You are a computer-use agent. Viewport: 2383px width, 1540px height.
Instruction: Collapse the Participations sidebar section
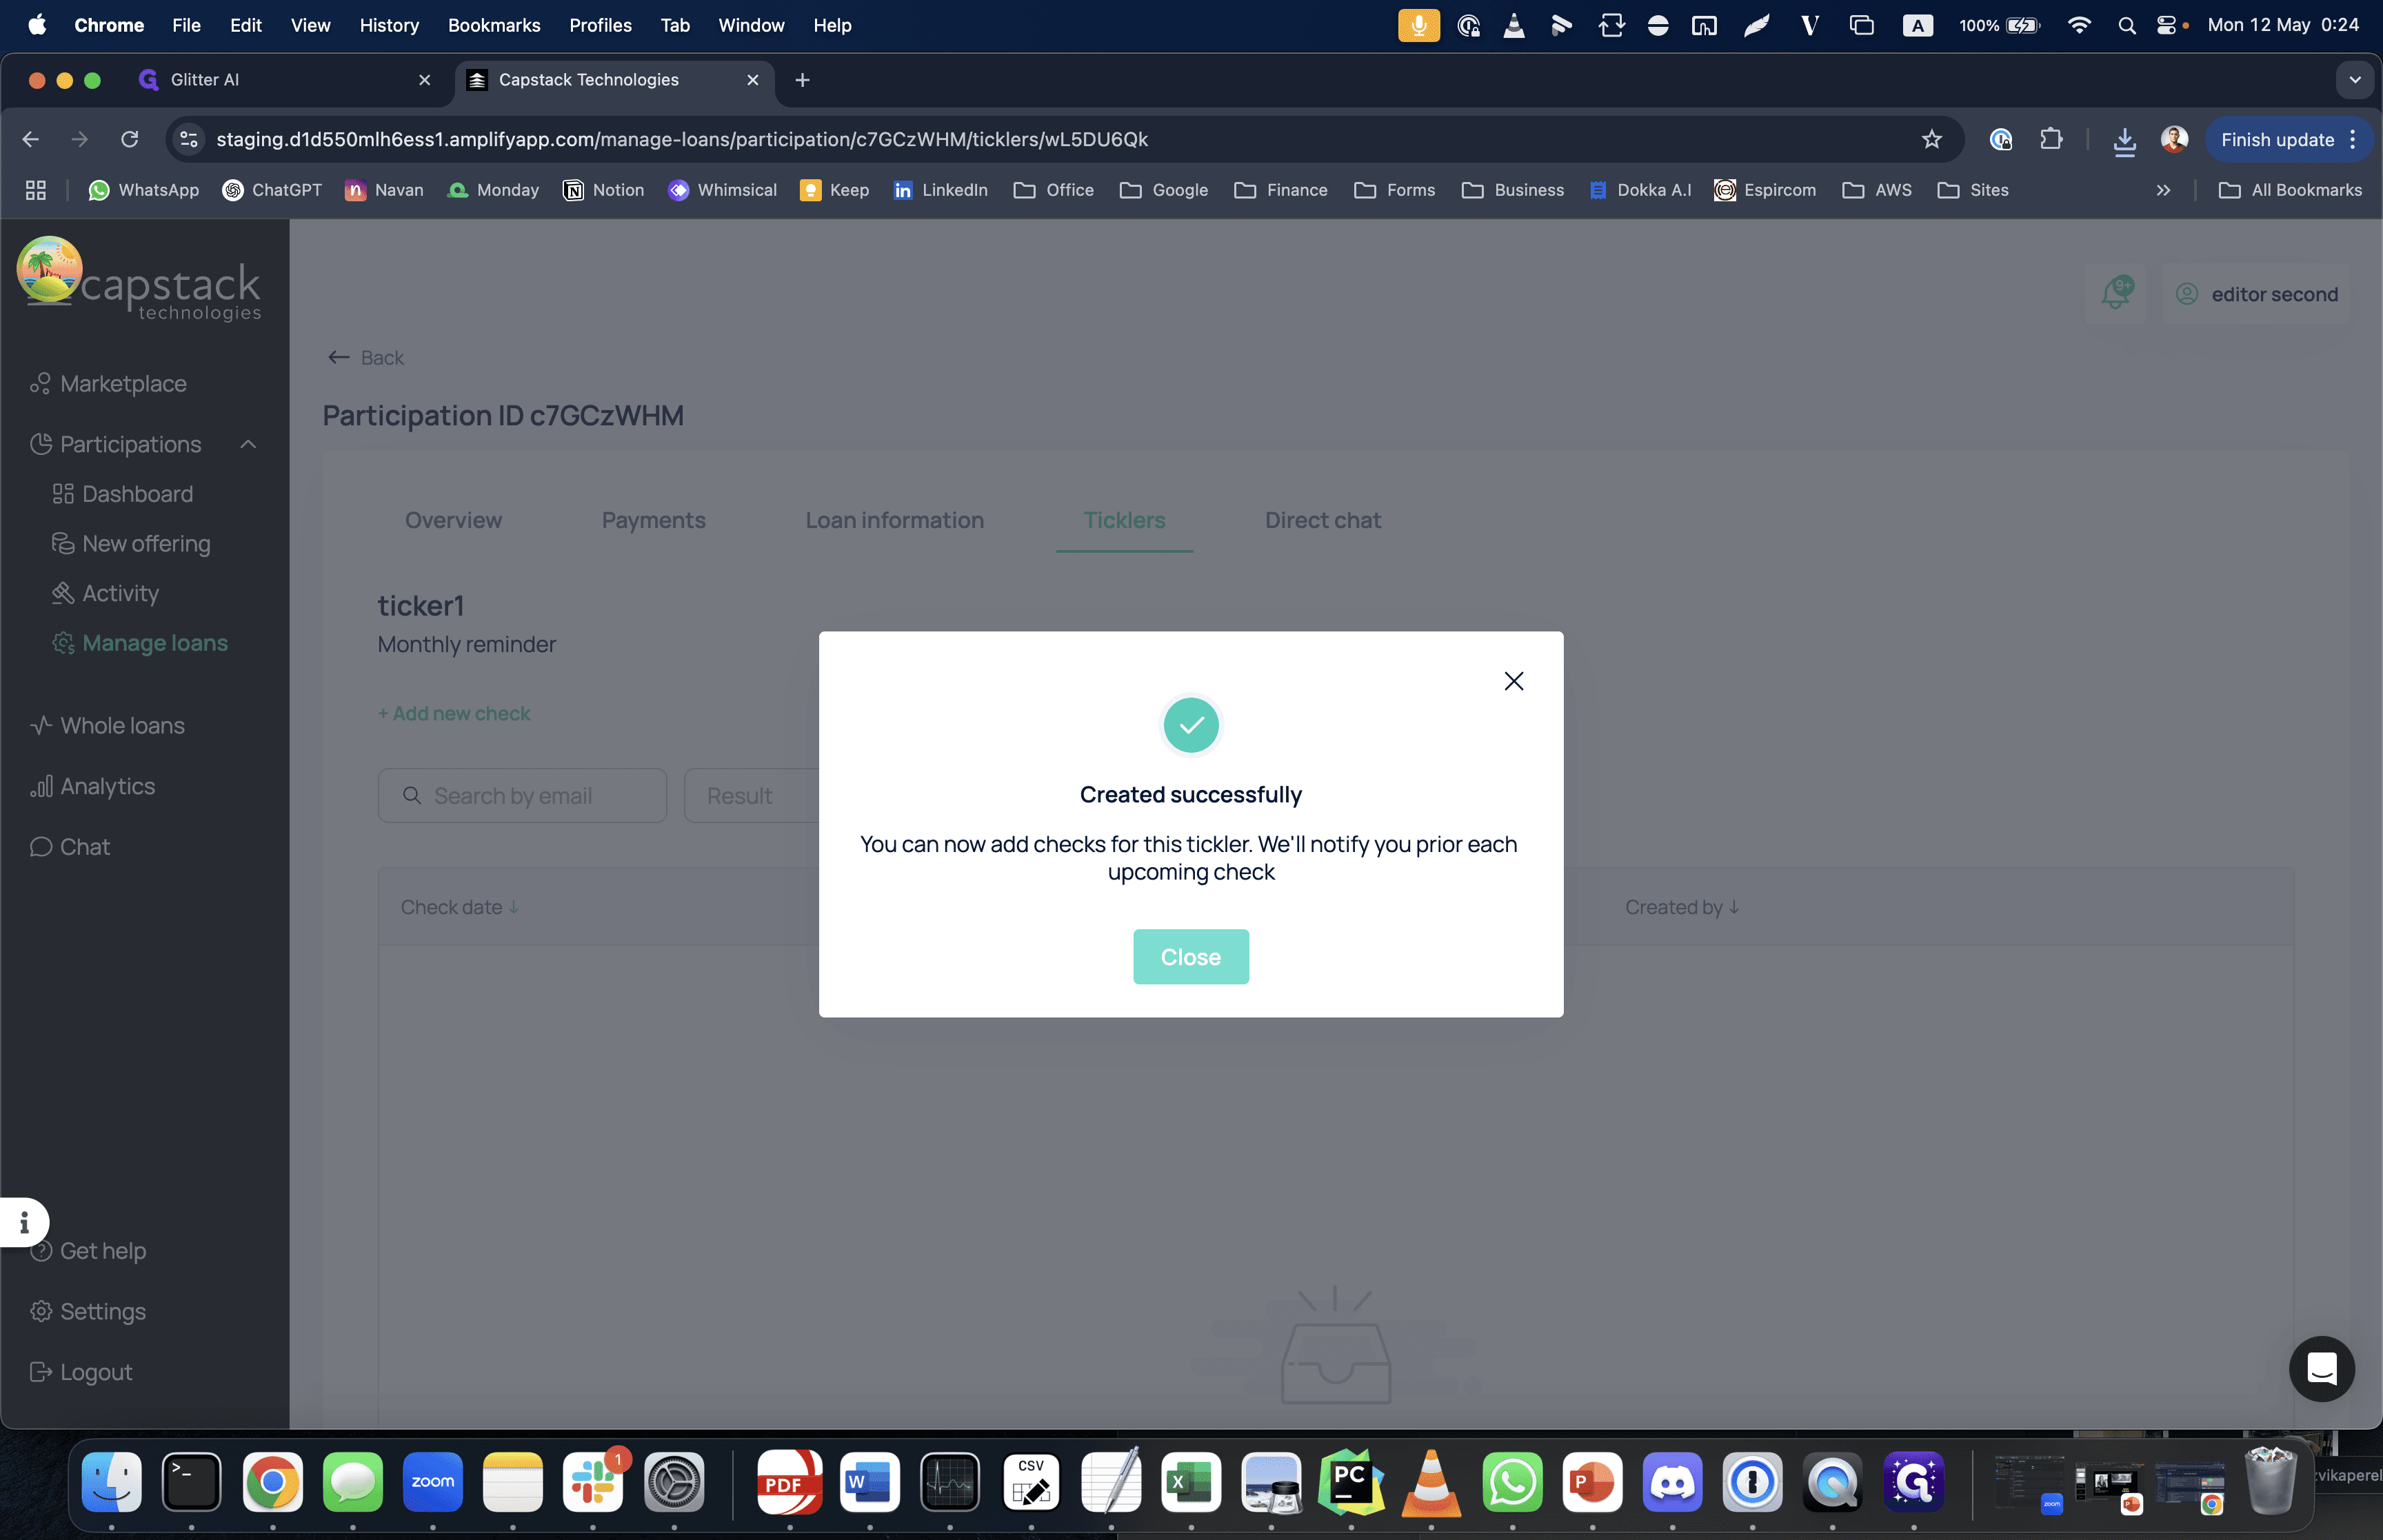[248, 444]
